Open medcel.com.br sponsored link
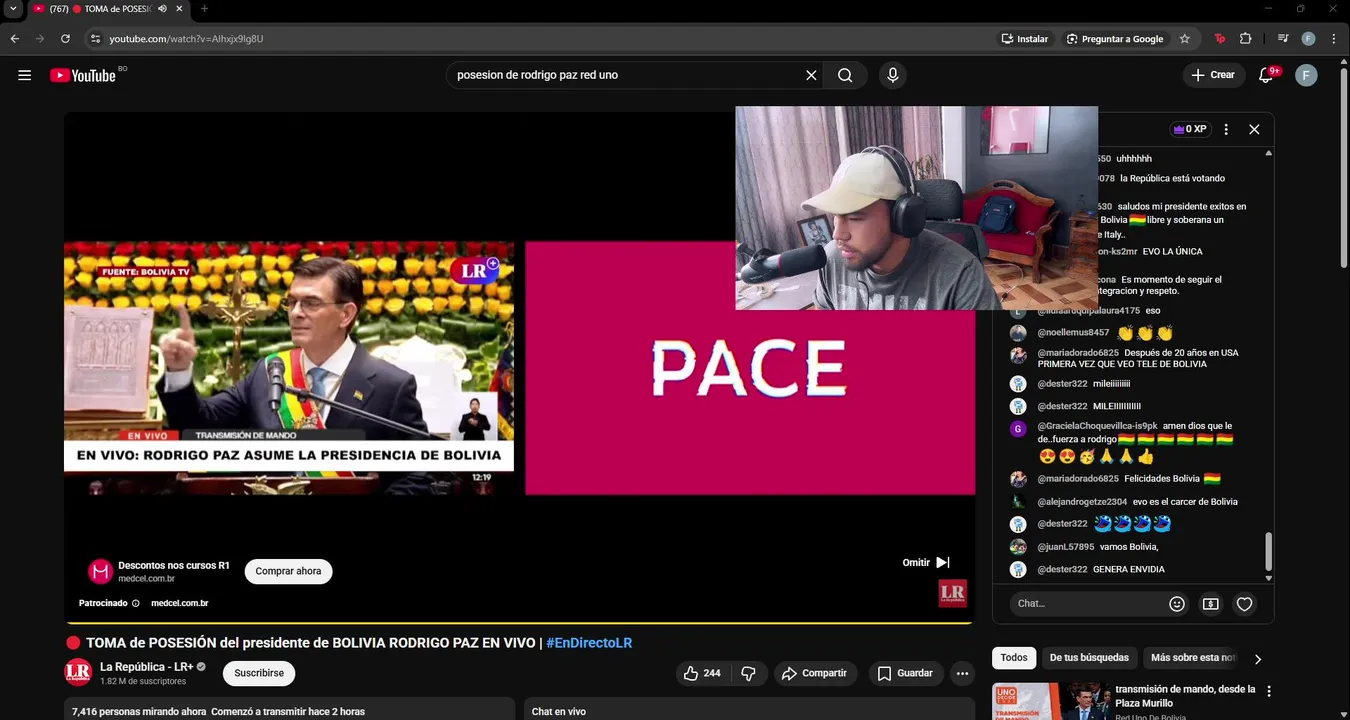Image resolution: width=1350 pixels, height=720 pixels. tap(179, 603)
